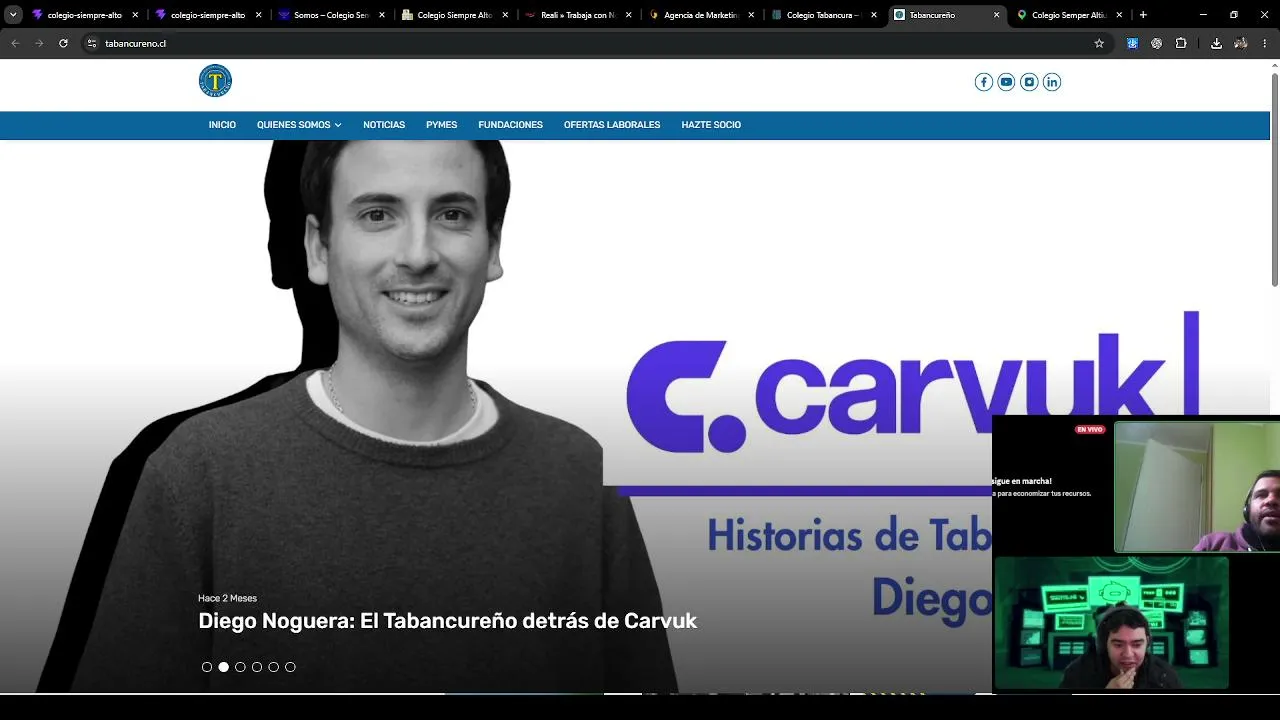Open the Facebook social icon
This screenshot has height=720, width=1280.
coord(984,82)
